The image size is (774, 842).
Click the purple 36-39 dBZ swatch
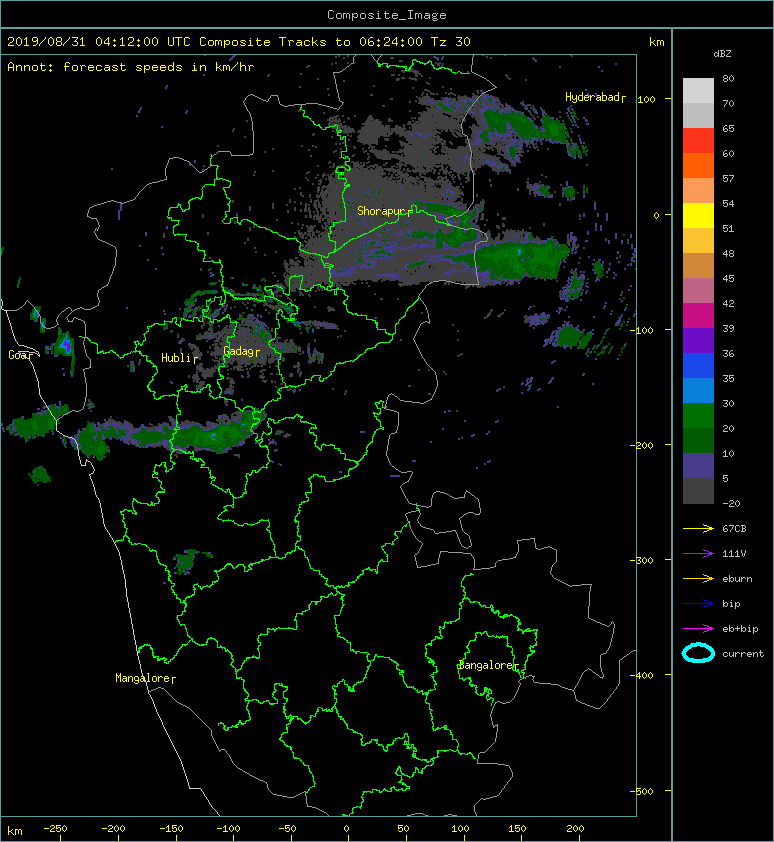(698, 340)
